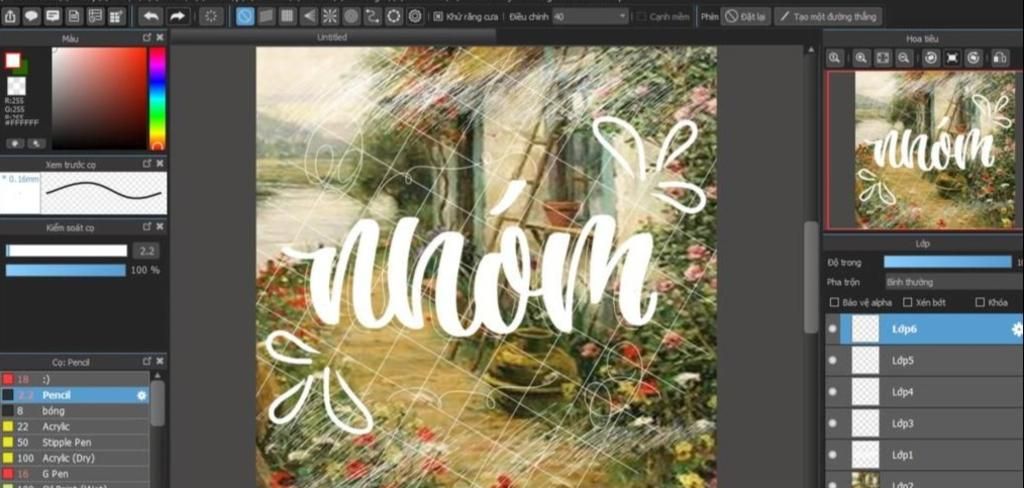Zoom in using the Navigator panel

click(x=861, y=58)
